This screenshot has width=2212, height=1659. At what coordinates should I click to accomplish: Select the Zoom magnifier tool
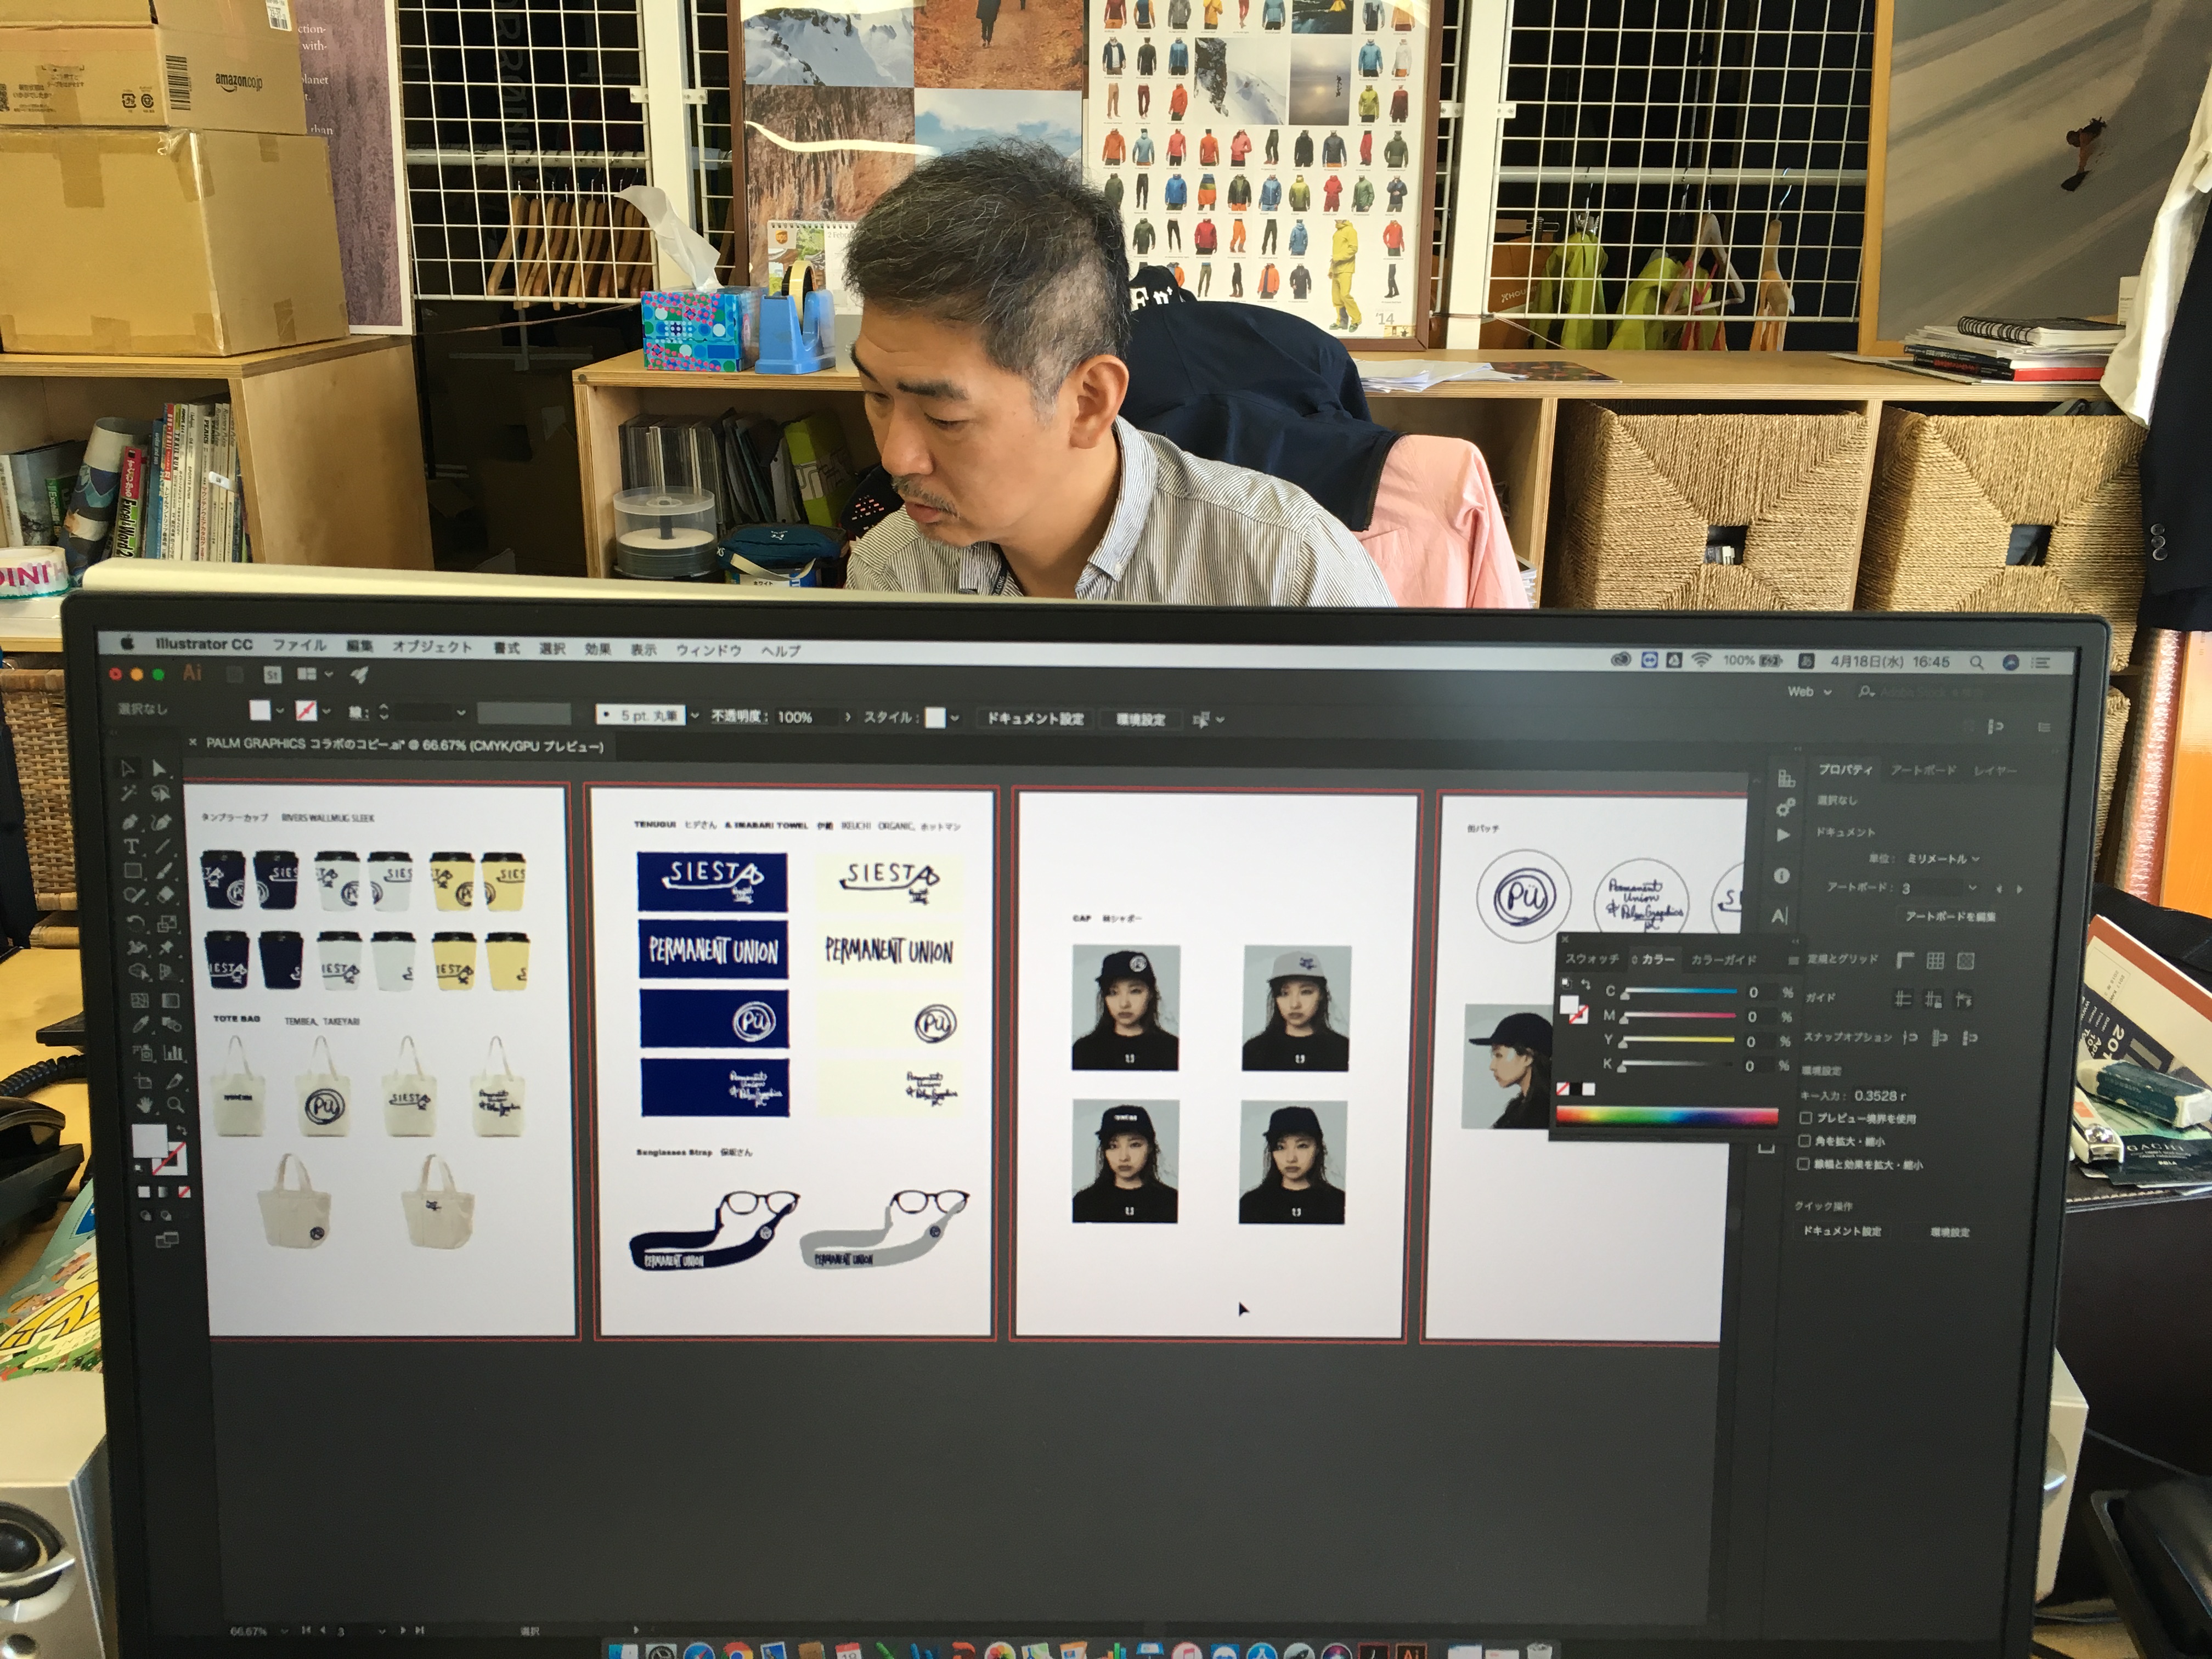(175, 1105)
